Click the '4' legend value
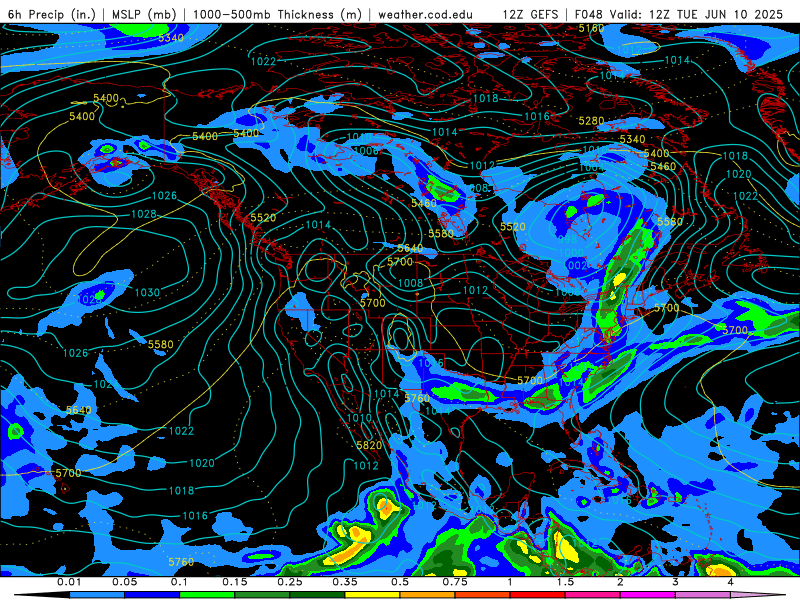 [x=731, y=582]
